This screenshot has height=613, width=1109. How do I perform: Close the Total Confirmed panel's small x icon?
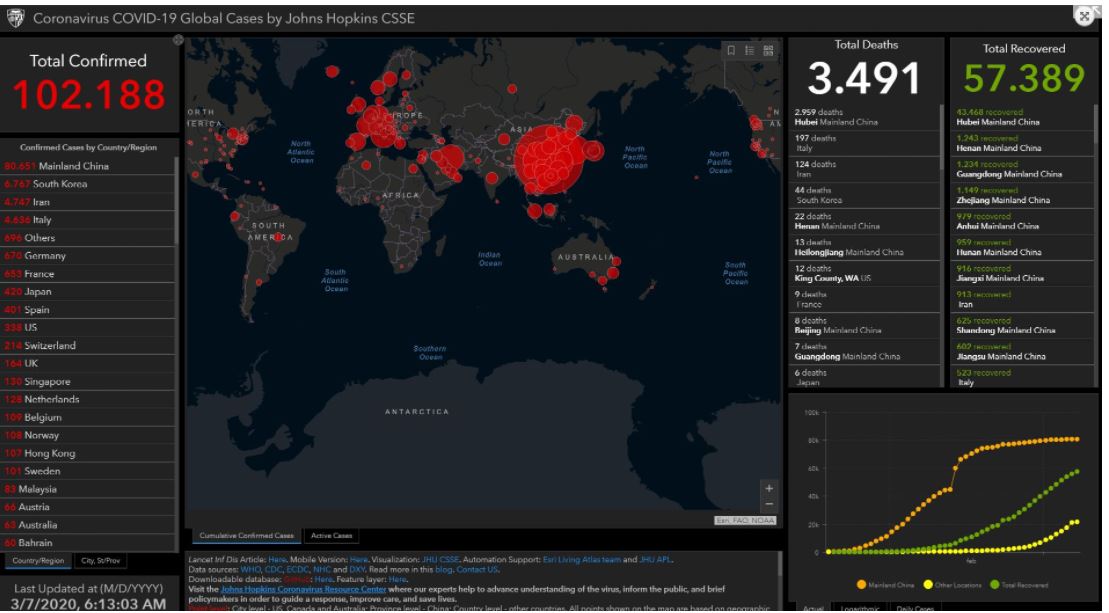pyautogui.click(x=178, y=40)
